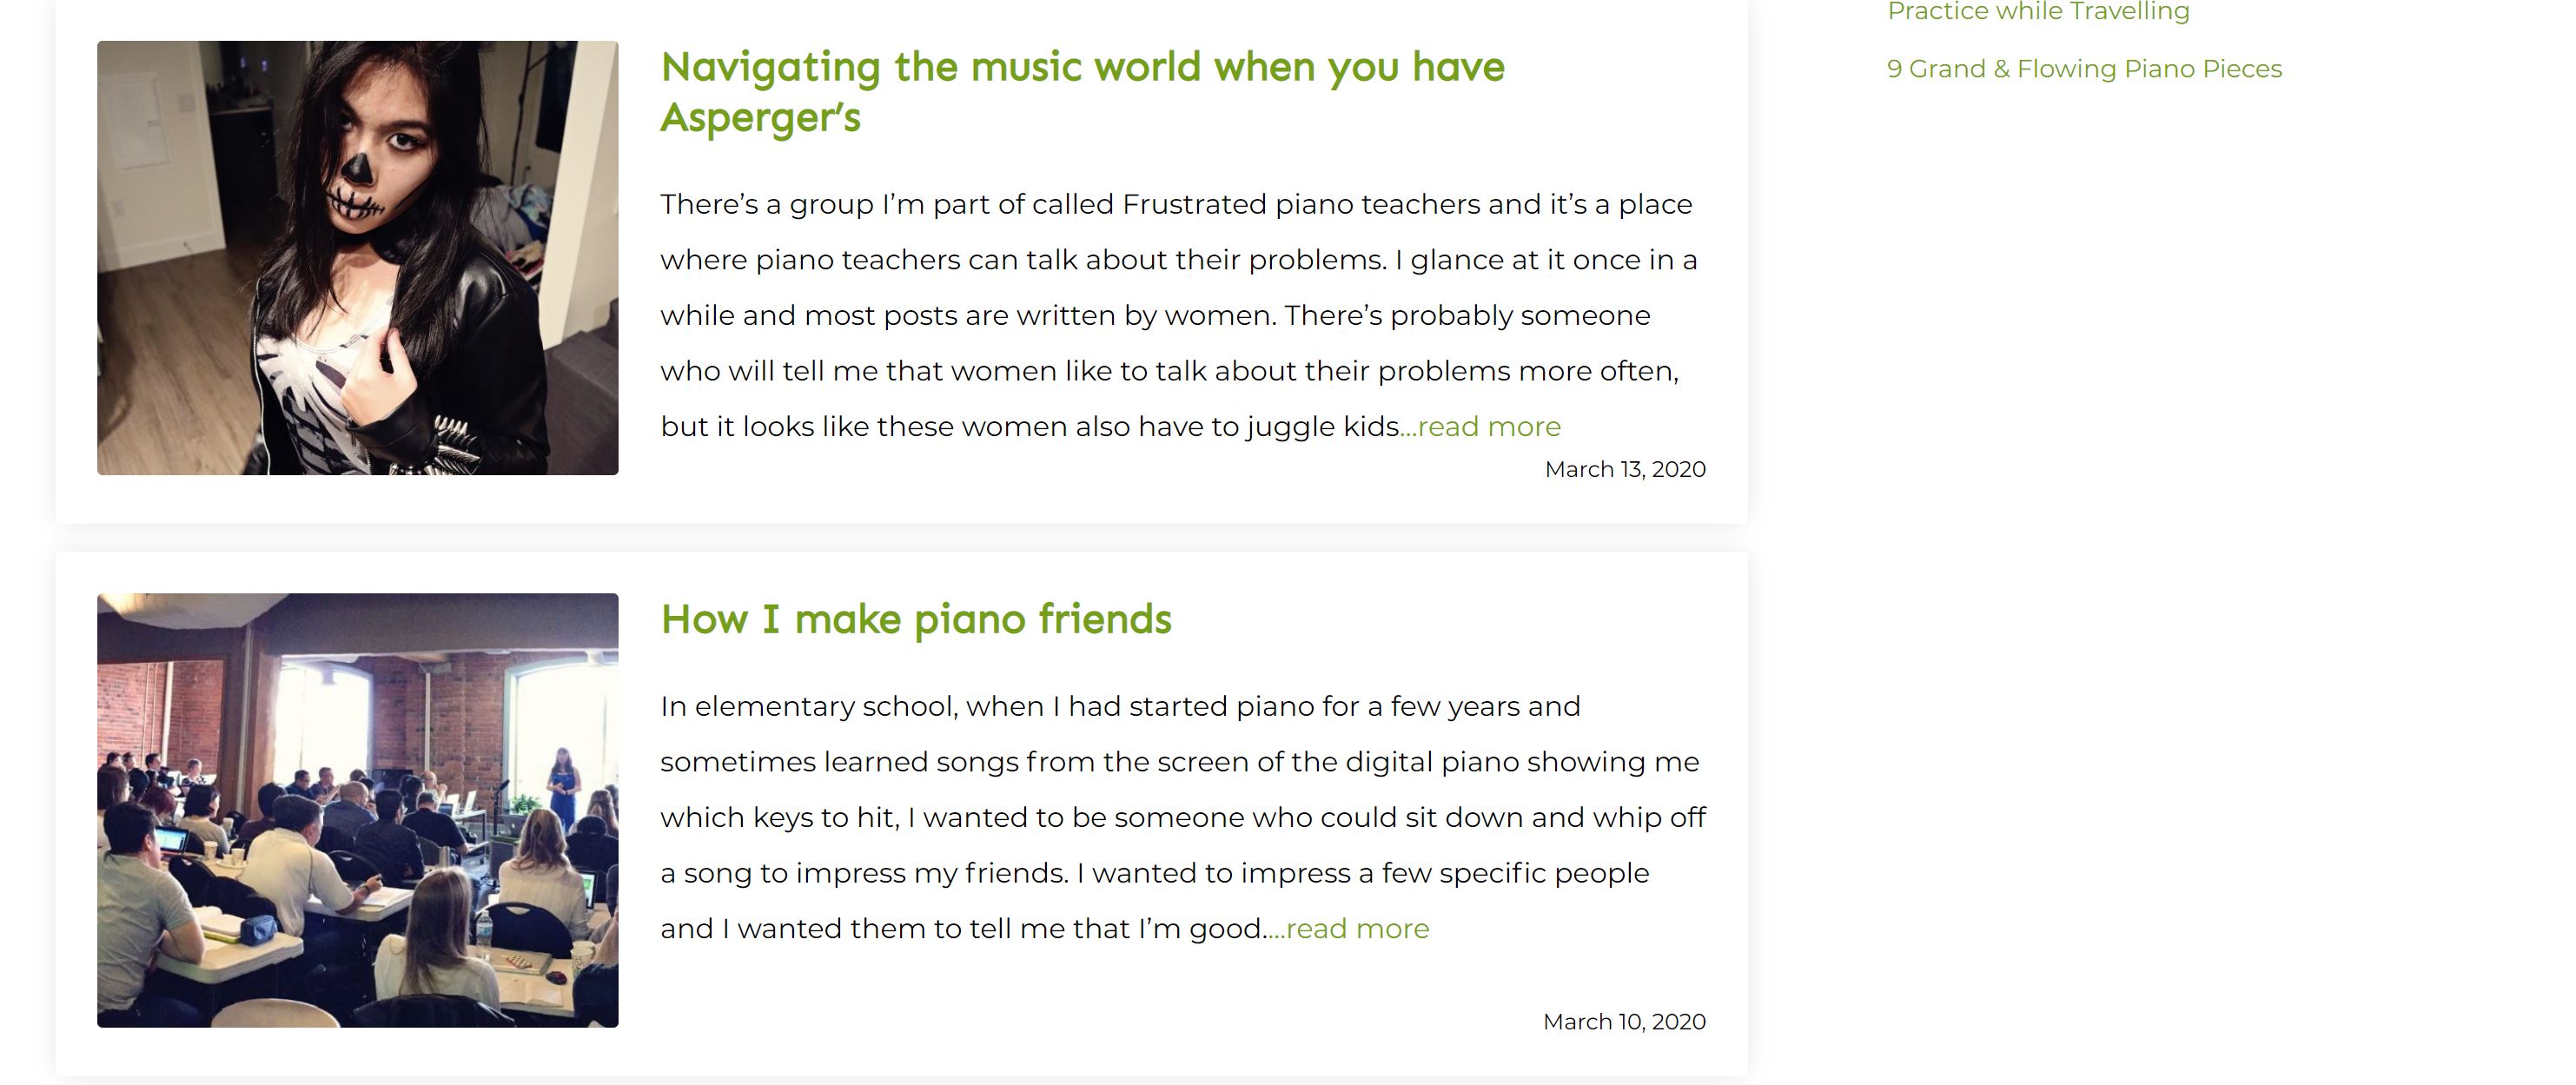
Task: Click the excerpt line starting In elementary school
Action: tap(1120, 707)
